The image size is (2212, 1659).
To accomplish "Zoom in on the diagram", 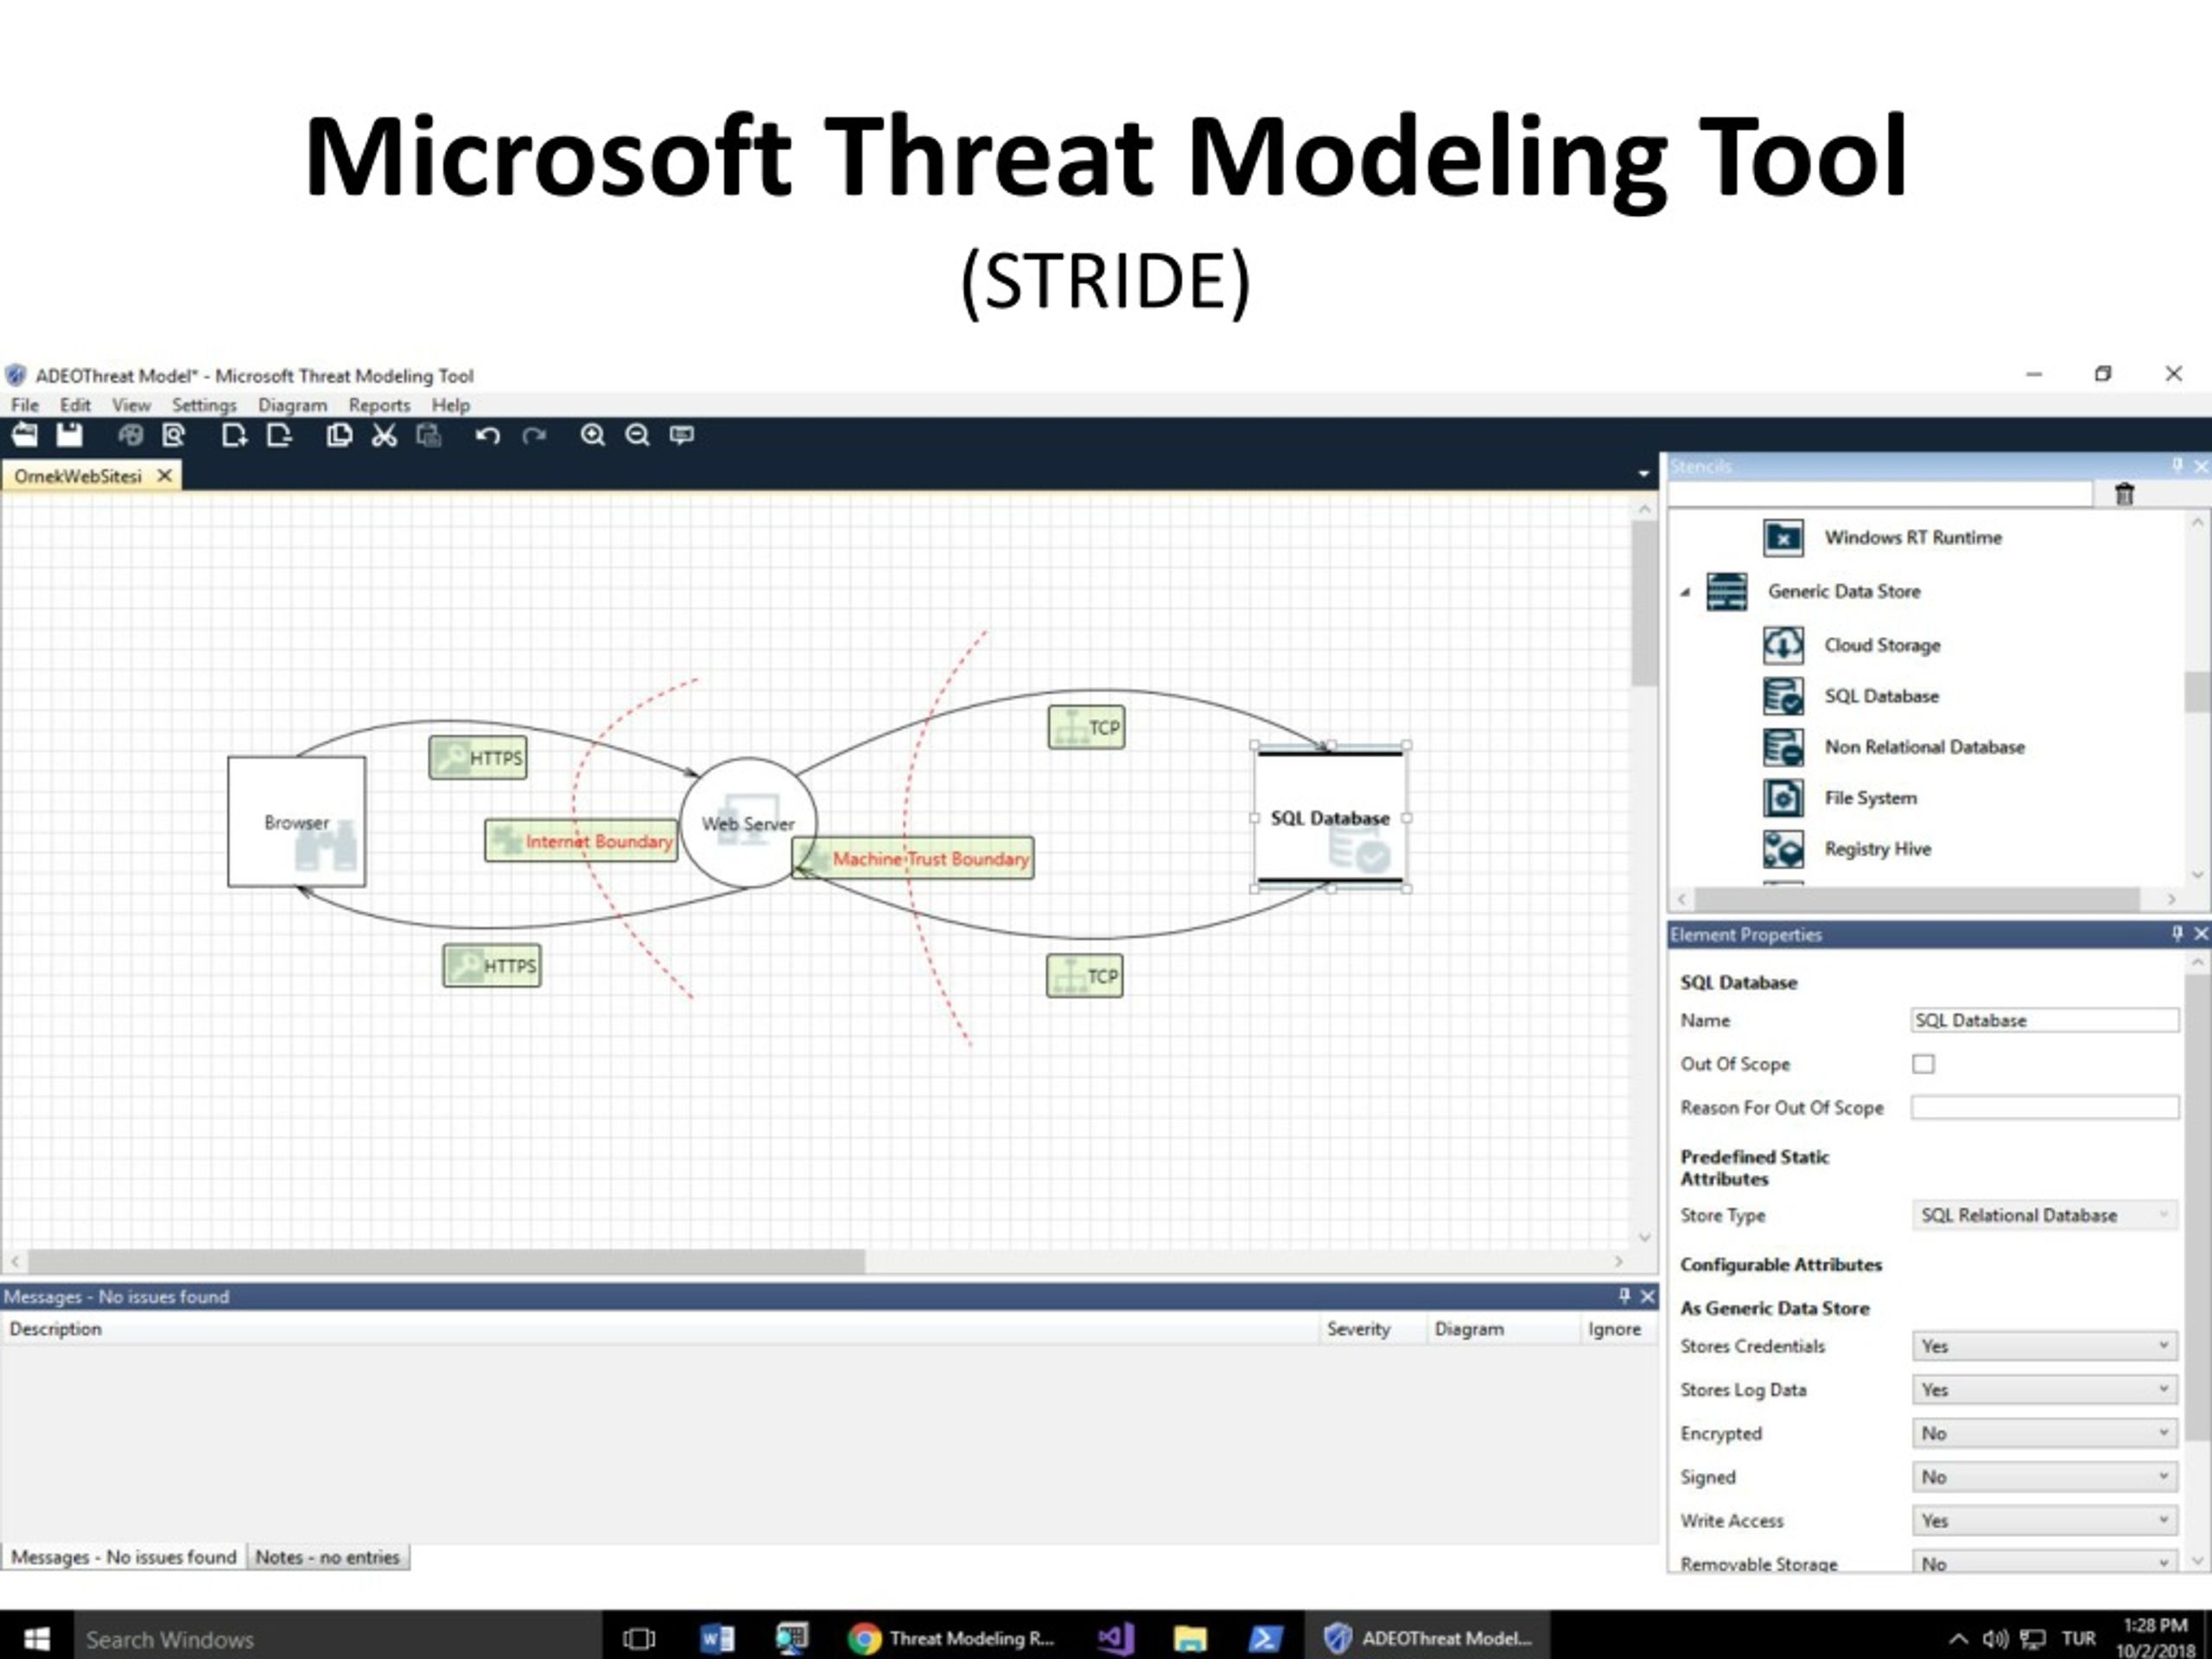I will (x=593, y=435).
